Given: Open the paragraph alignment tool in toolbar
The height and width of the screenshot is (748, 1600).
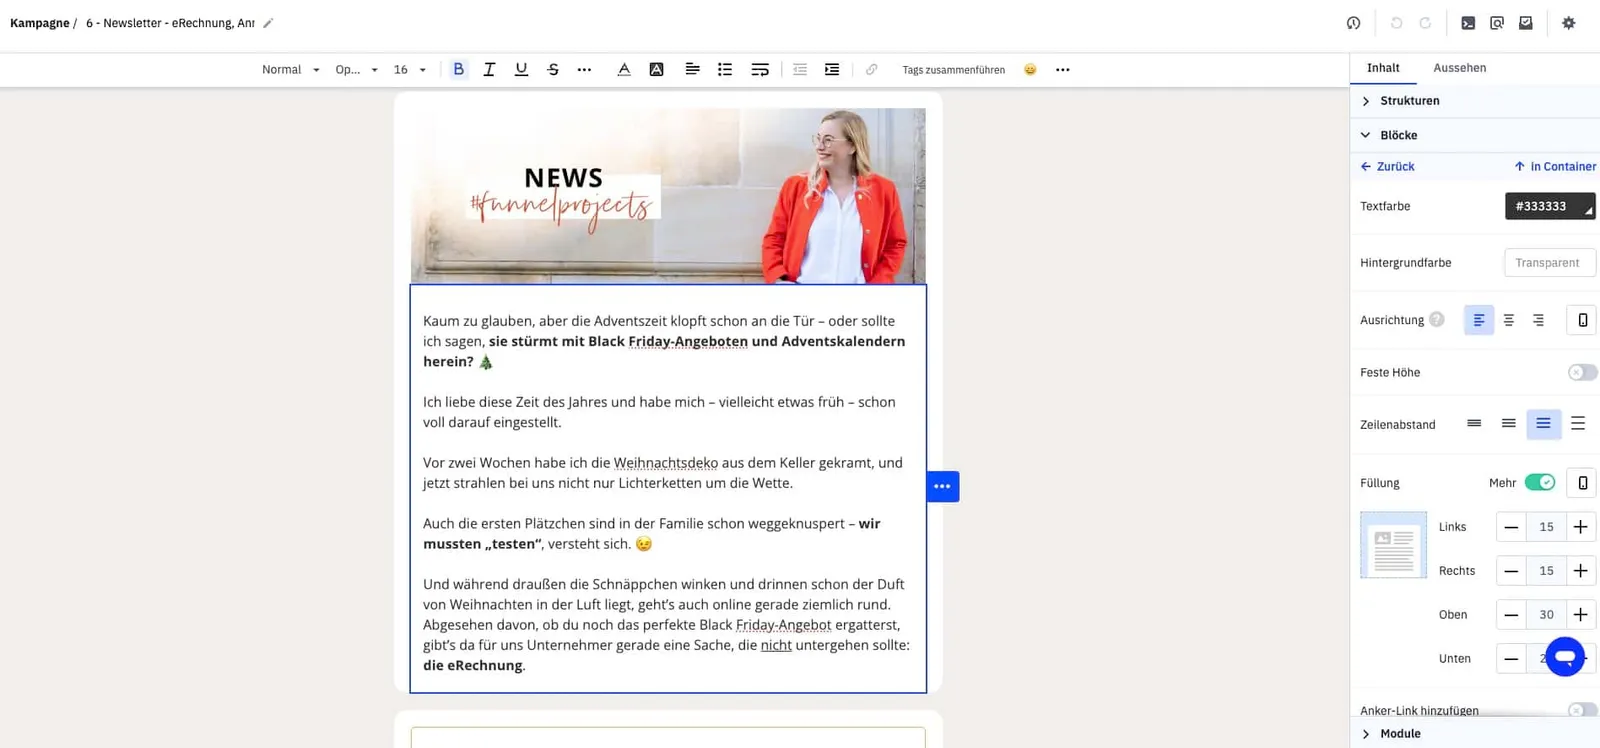Looking at the screenshot, I should click(692, 69).
